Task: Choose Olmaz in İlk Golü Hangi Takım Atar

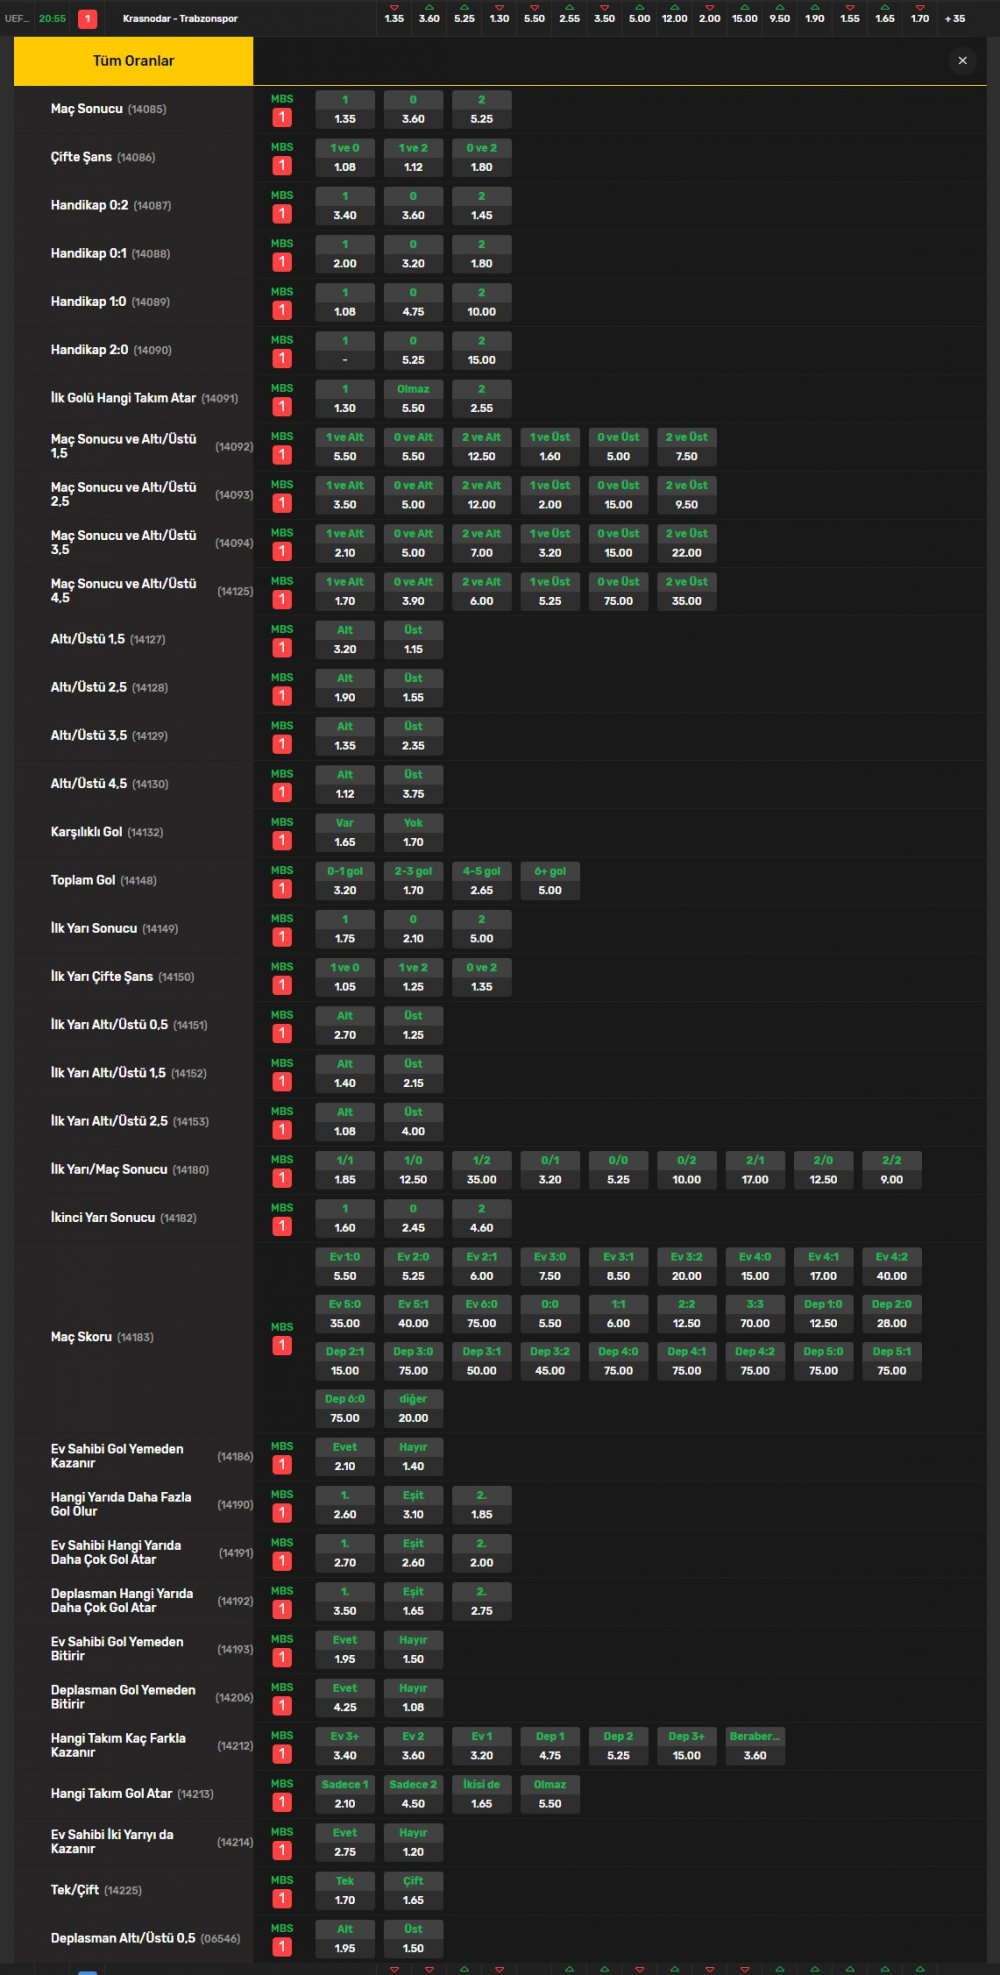Action: pyautogui.click(x=413, y=399)
